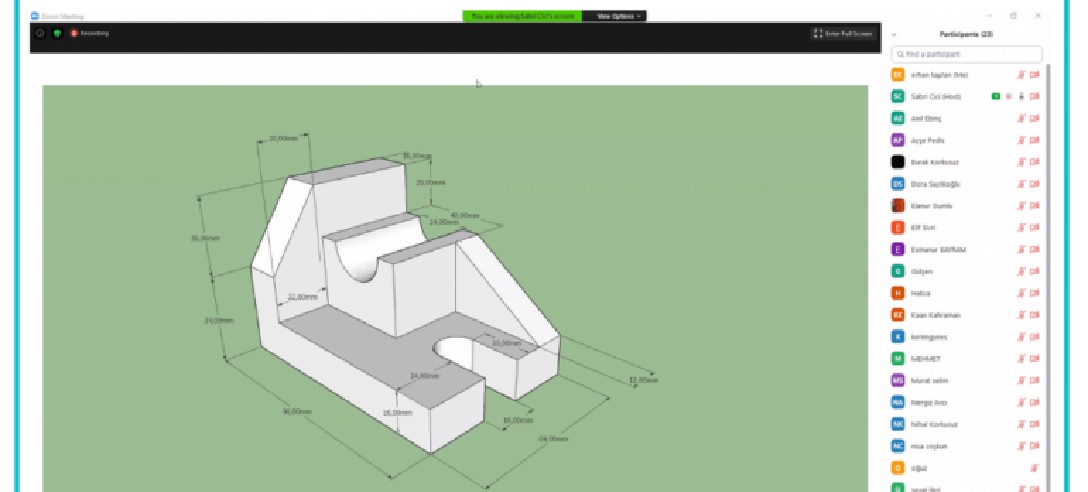
Task: Click microphone icon beside Sabri (Host)
Action: pyautogui.click(x=1021, y=96)
